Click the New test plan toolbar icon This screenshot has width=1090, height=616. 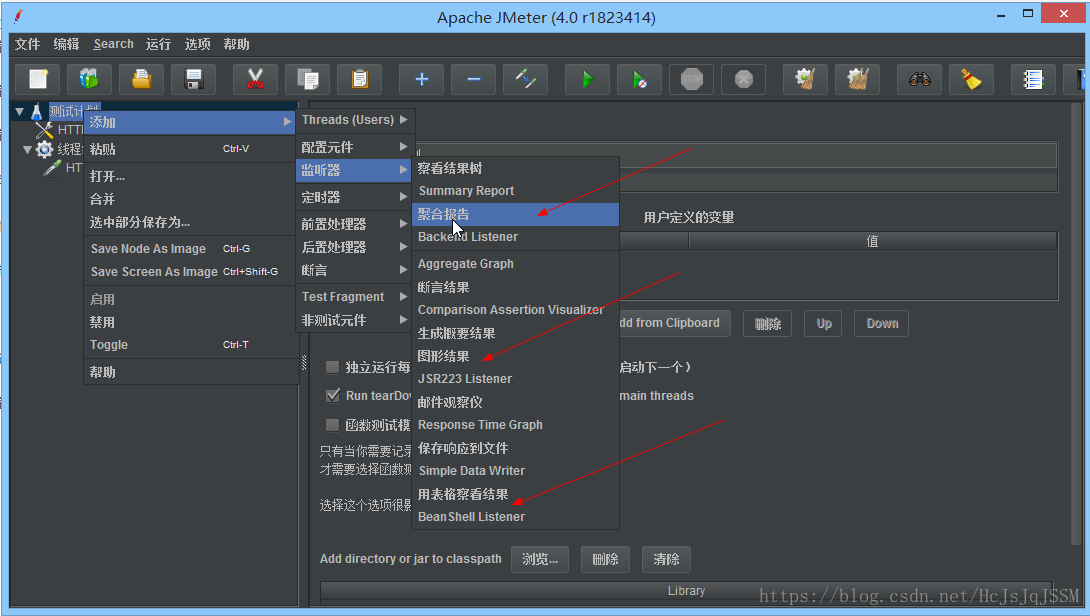point(38,79)
